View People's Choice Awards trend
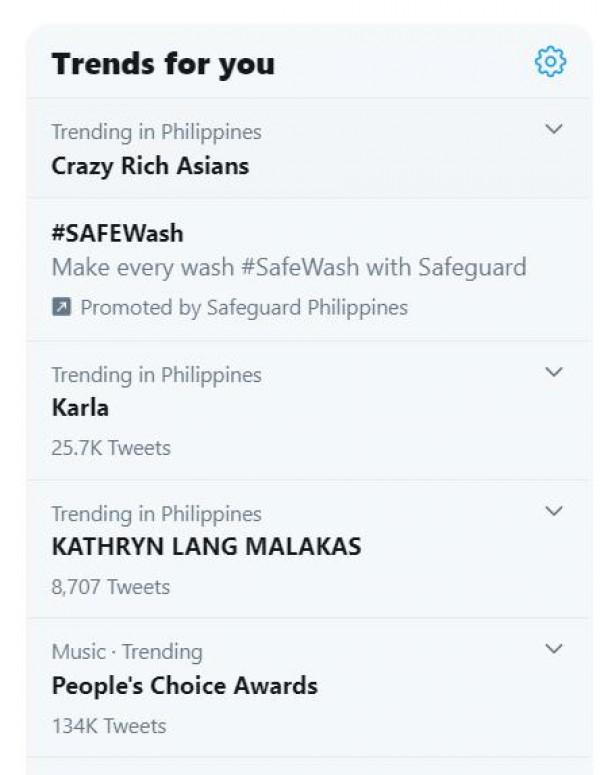The height and width of the screenshot is (775, 600). (184, 686)
